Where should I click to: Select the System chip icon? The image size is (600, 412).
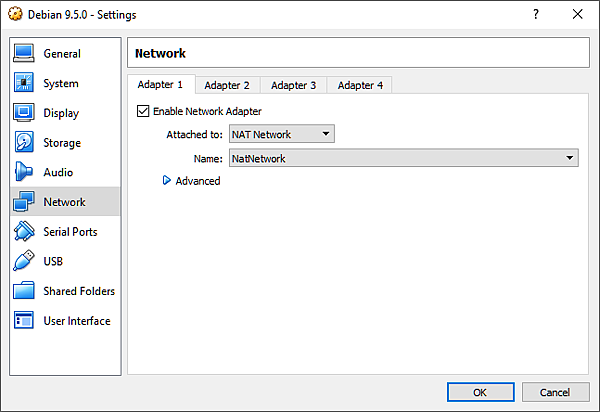coord(25,83)
